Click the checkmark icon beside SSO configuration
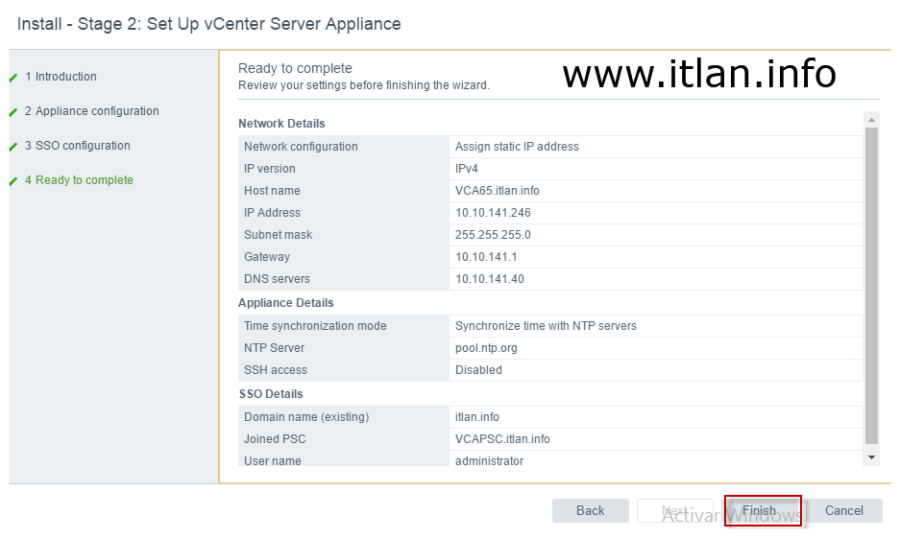 pos(14,147)
